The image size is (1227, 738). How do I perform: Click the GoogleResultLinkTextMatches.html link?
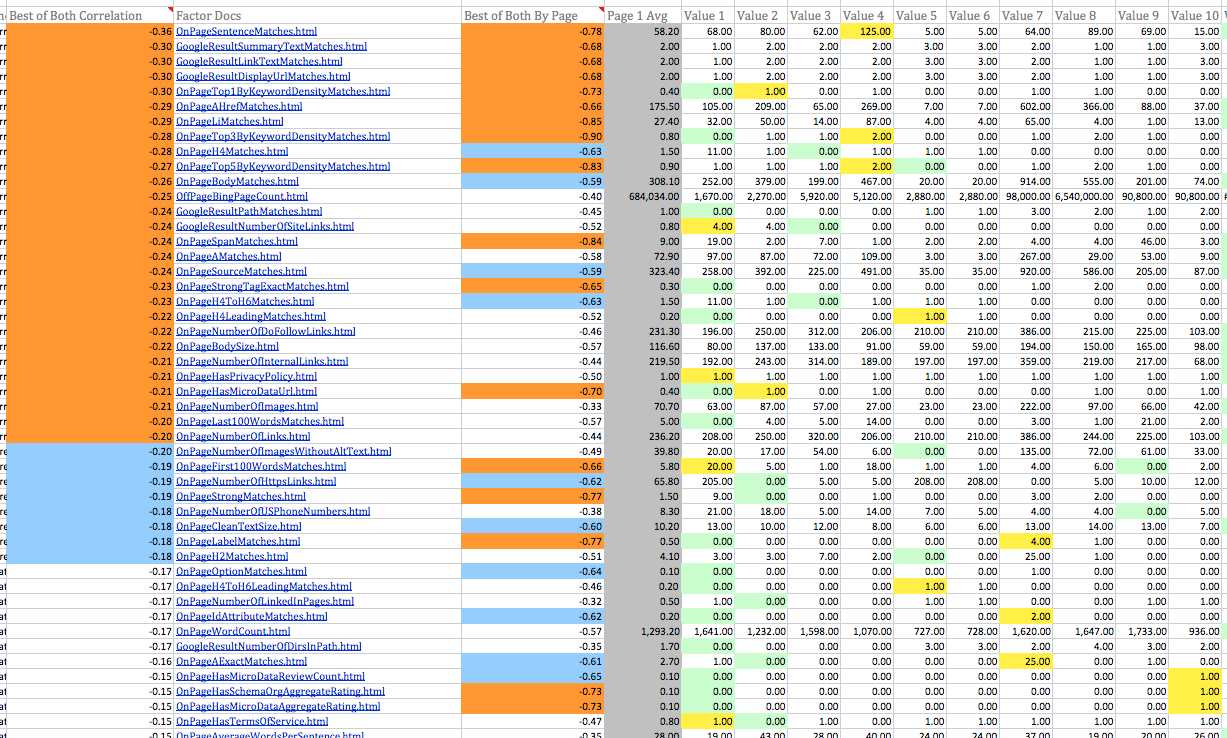point(259,62)
